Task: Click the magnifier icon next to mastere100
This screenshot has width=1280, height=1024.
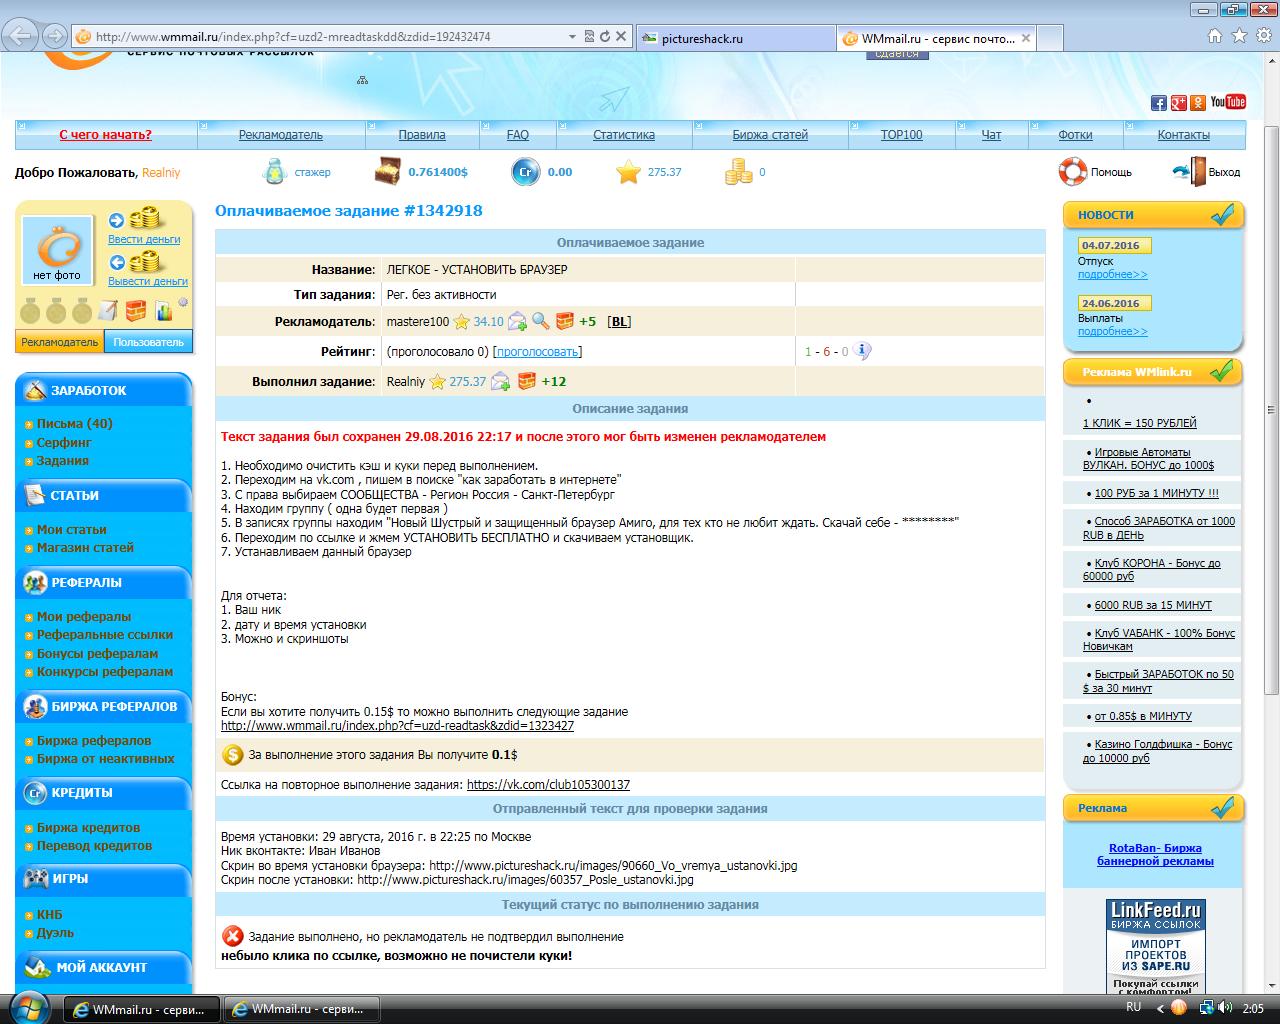Action: coord(541,321)
